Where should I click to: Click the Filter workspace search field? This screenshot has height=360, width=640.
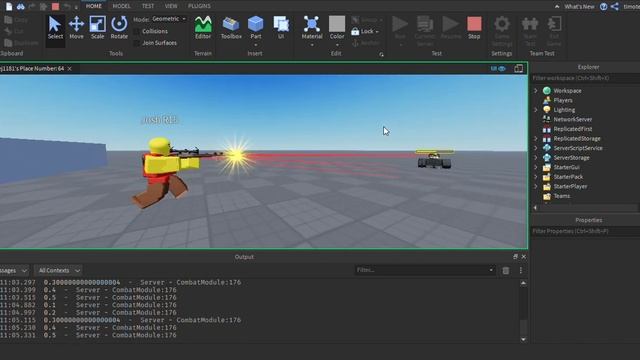[586, 78]
